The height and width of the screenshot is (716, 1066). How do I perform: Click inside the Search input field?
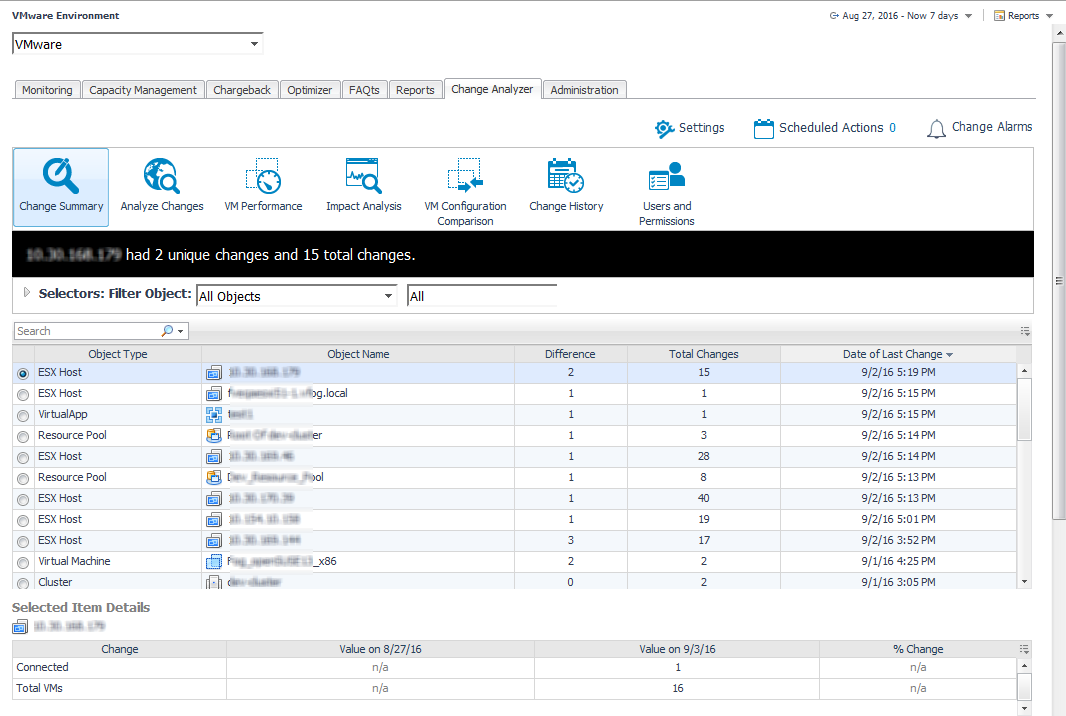85,331
